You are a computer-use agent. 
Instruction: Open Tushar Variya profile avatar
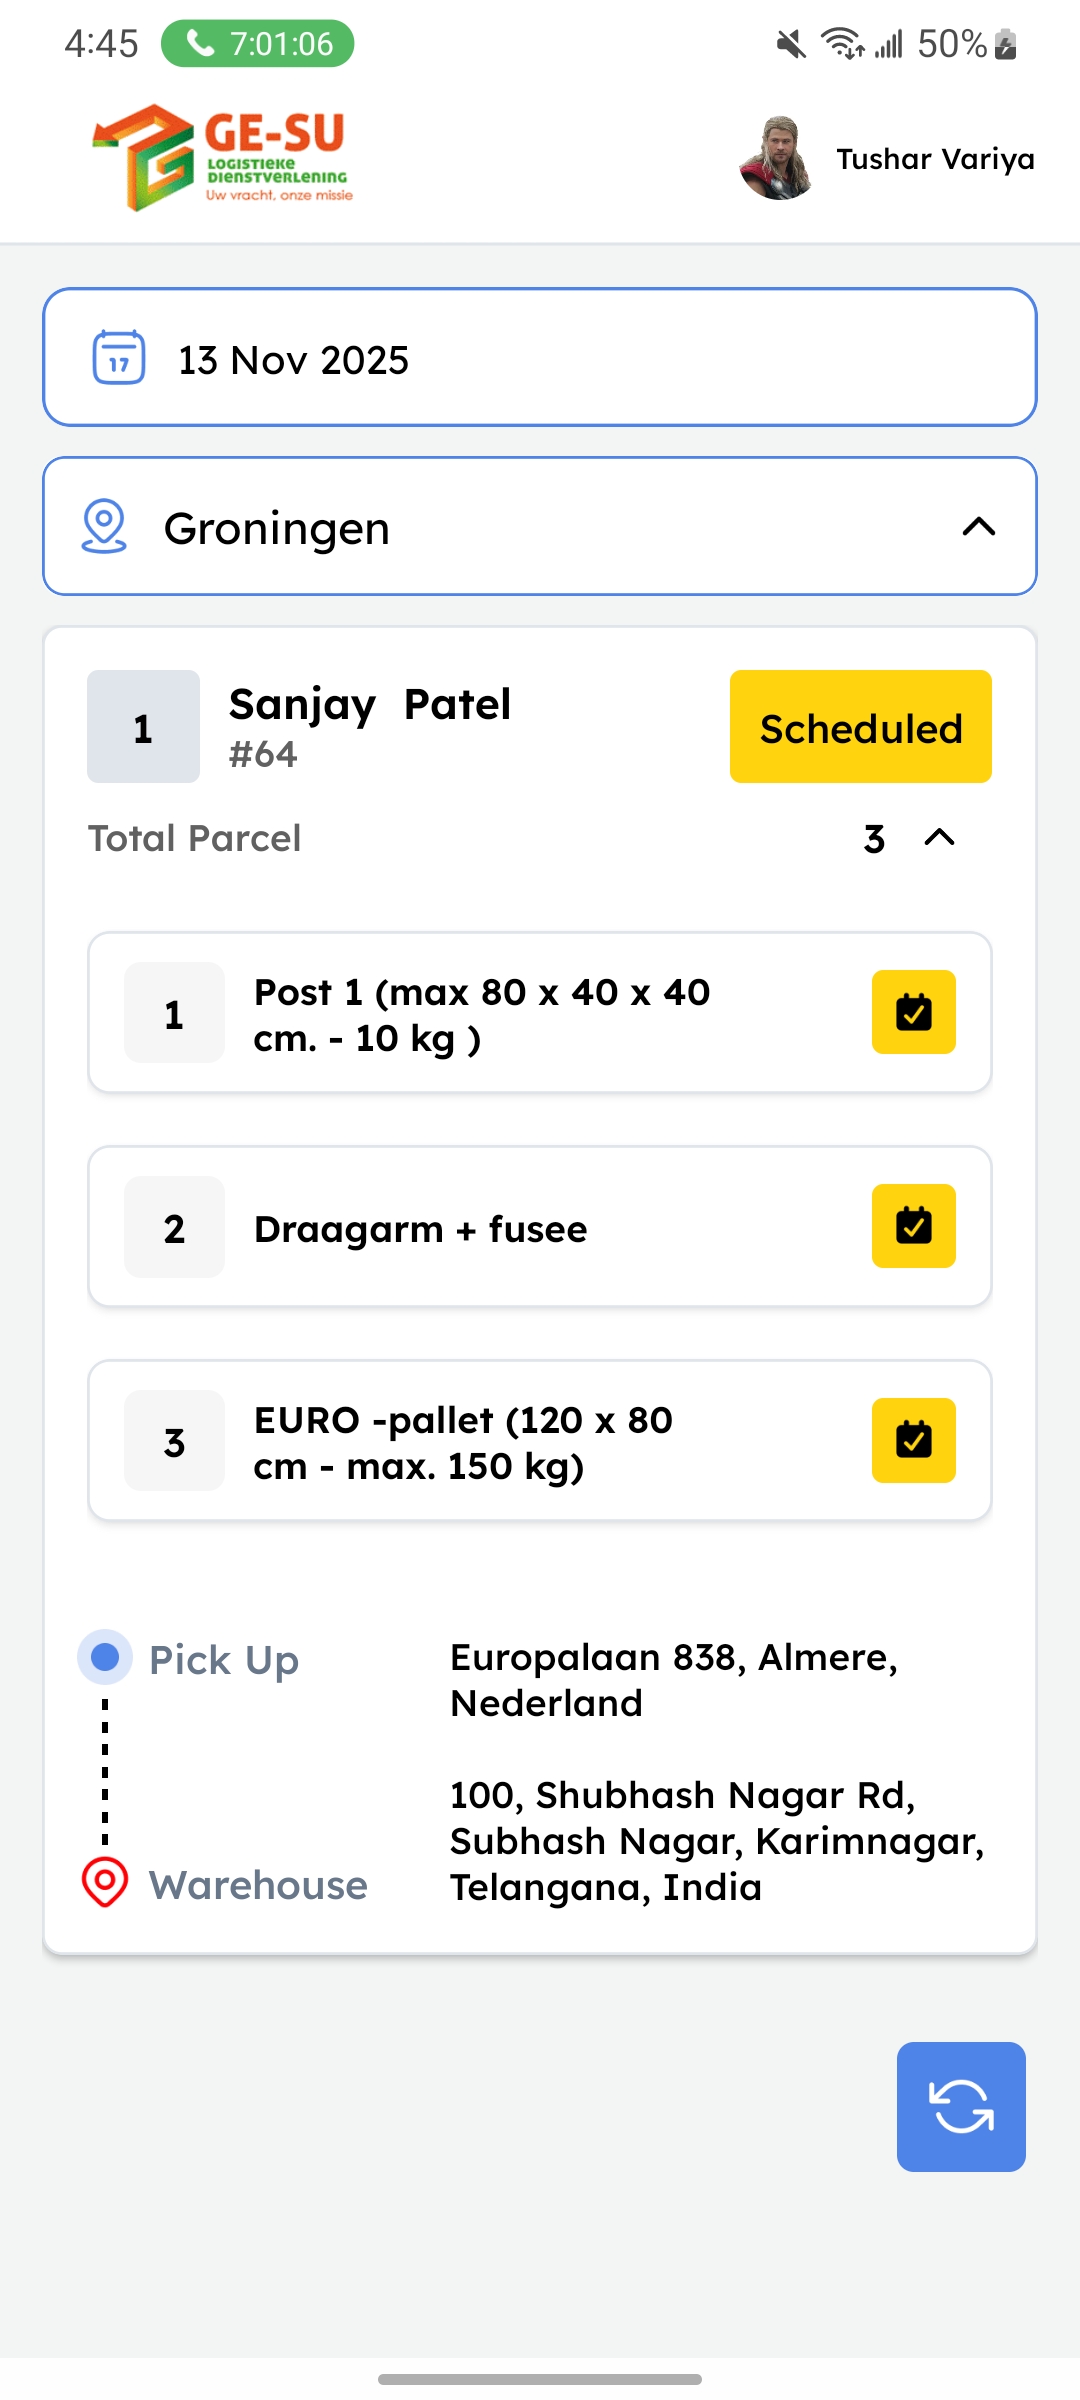tap(777, 158)
